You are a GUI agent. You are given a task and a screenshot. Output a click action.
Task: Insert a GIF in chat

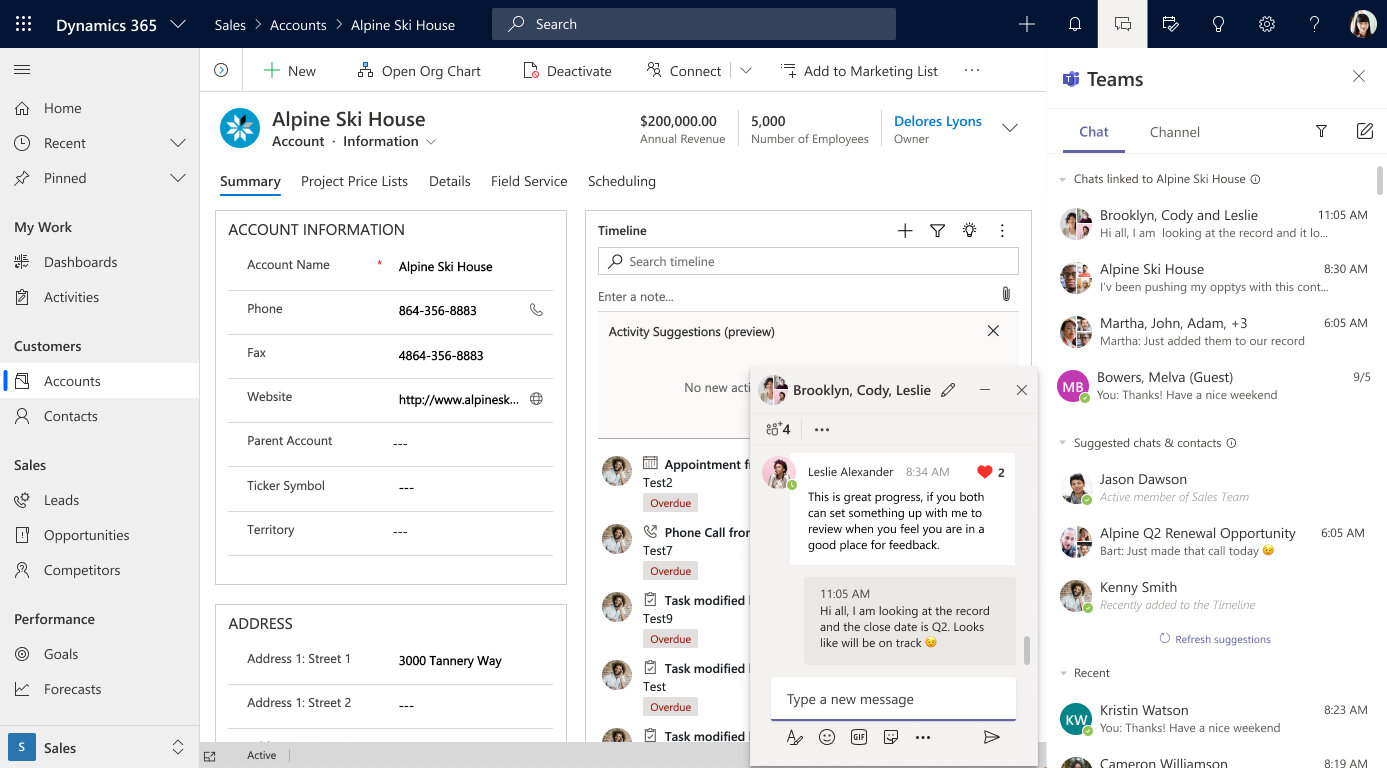pyautogui.click(x=859, y=737)
